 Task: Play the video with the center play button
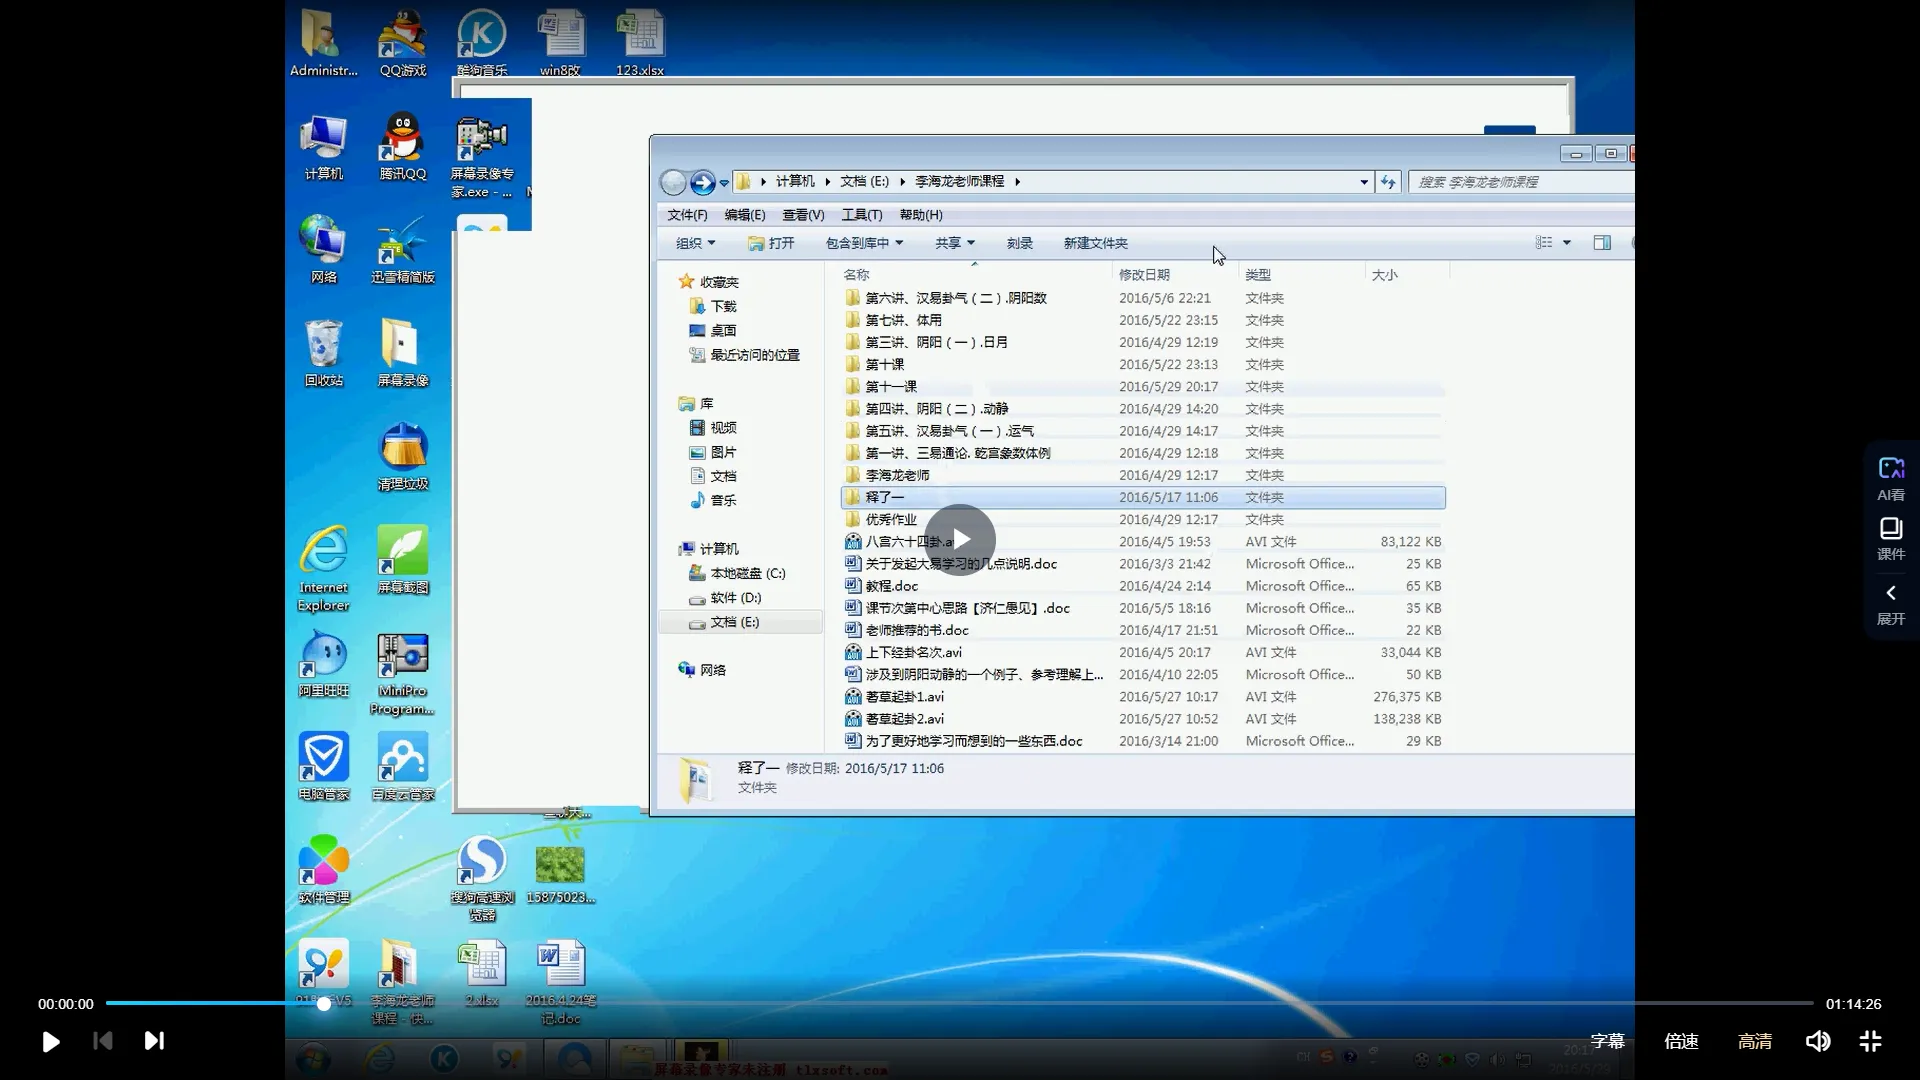[x=959, y=540]
